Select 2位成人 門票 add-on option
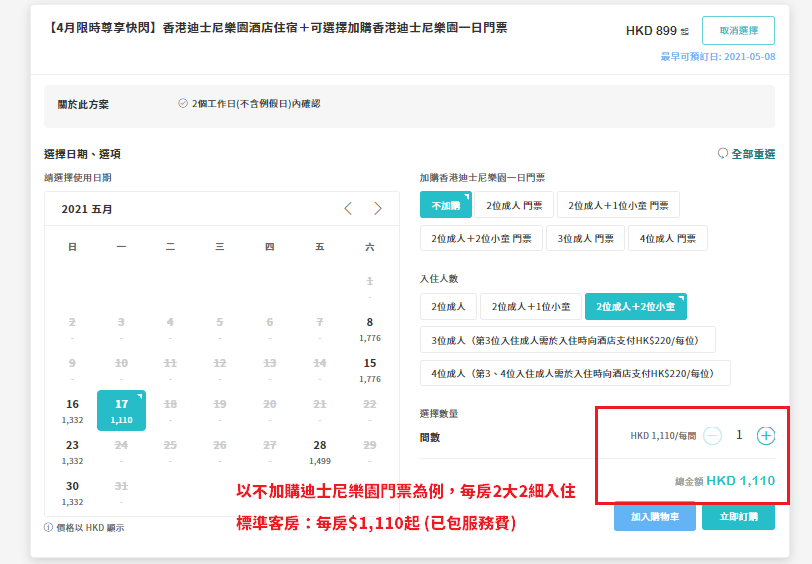Image resolution: width=812 pixels, height=564 pixels. (x=514, y=205)
